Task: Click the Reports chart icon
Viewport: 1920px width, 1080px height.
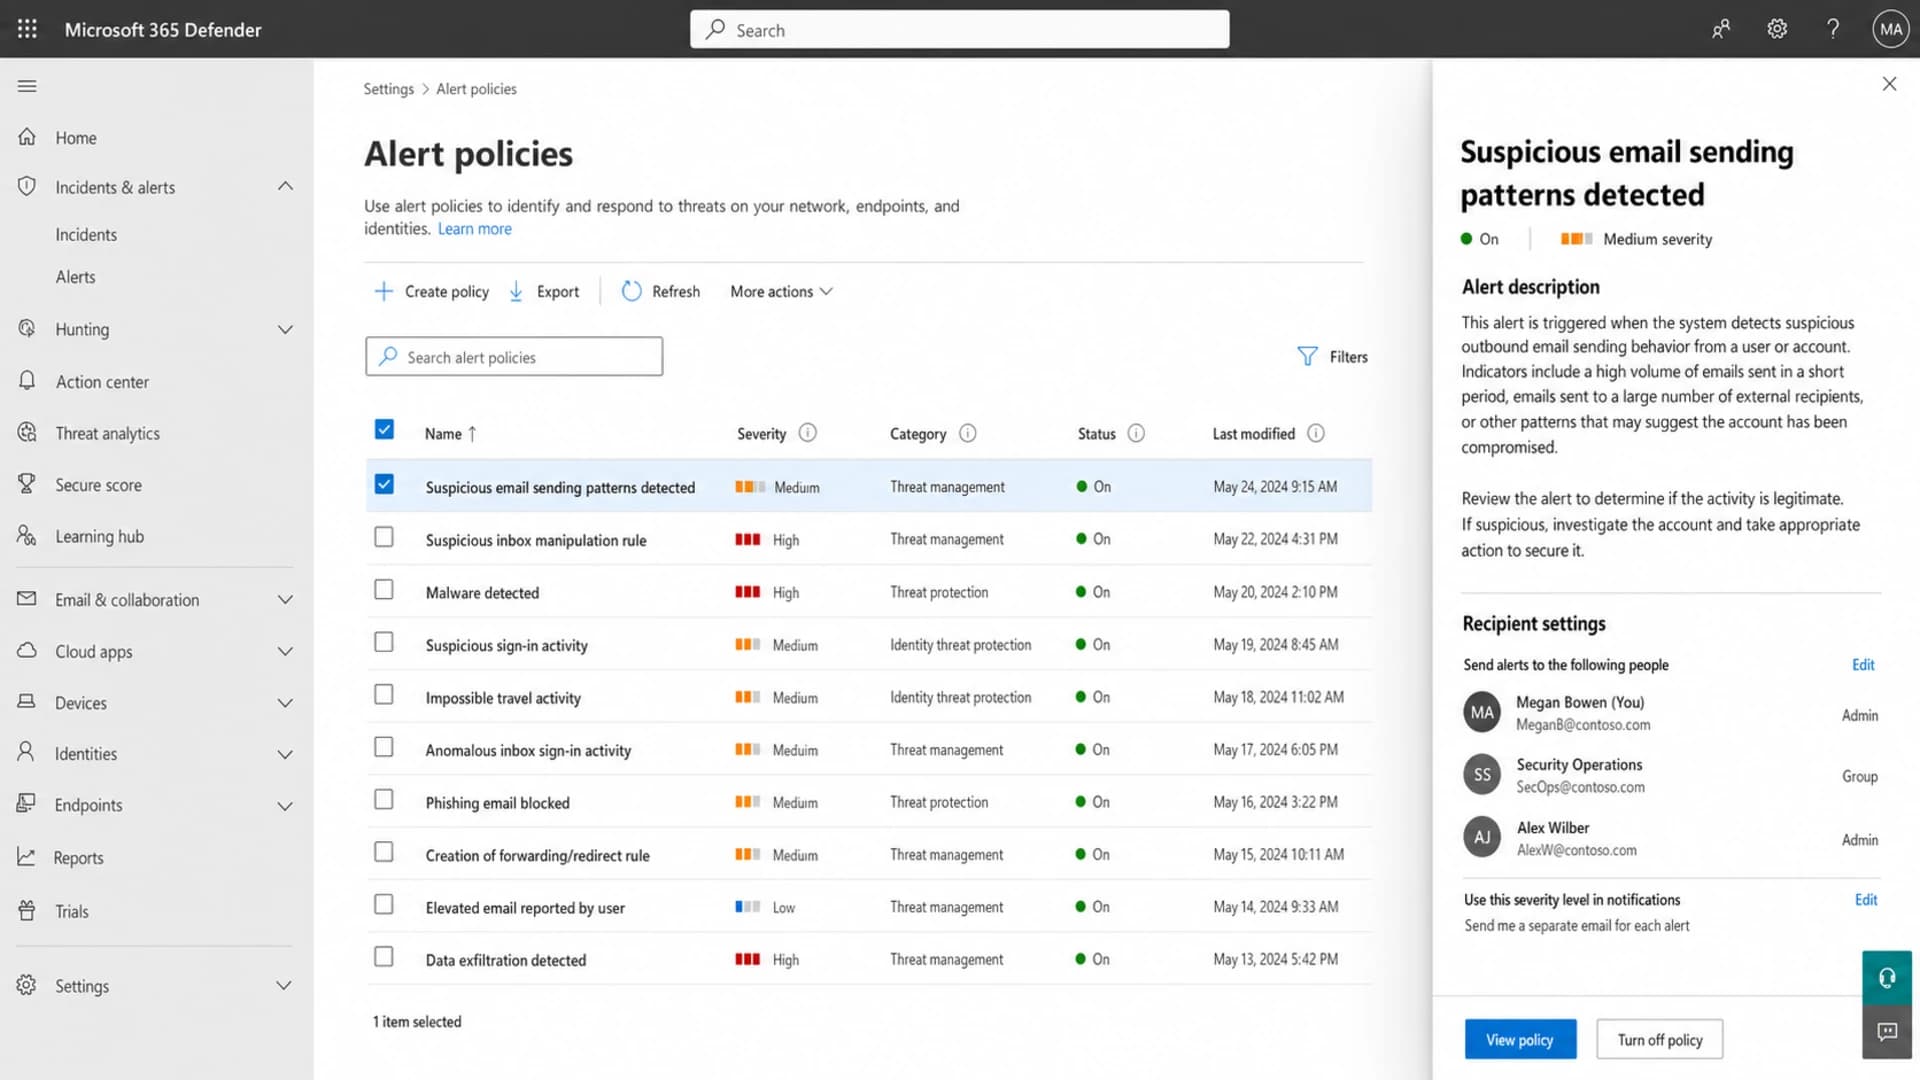Action: pos(27,857)
